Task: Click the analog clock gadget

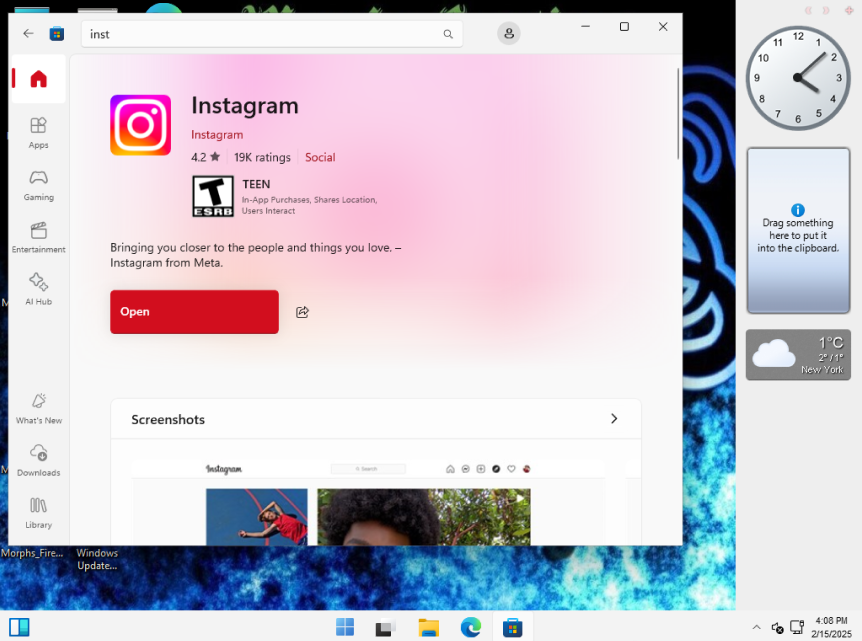Action: click(798, 78)
